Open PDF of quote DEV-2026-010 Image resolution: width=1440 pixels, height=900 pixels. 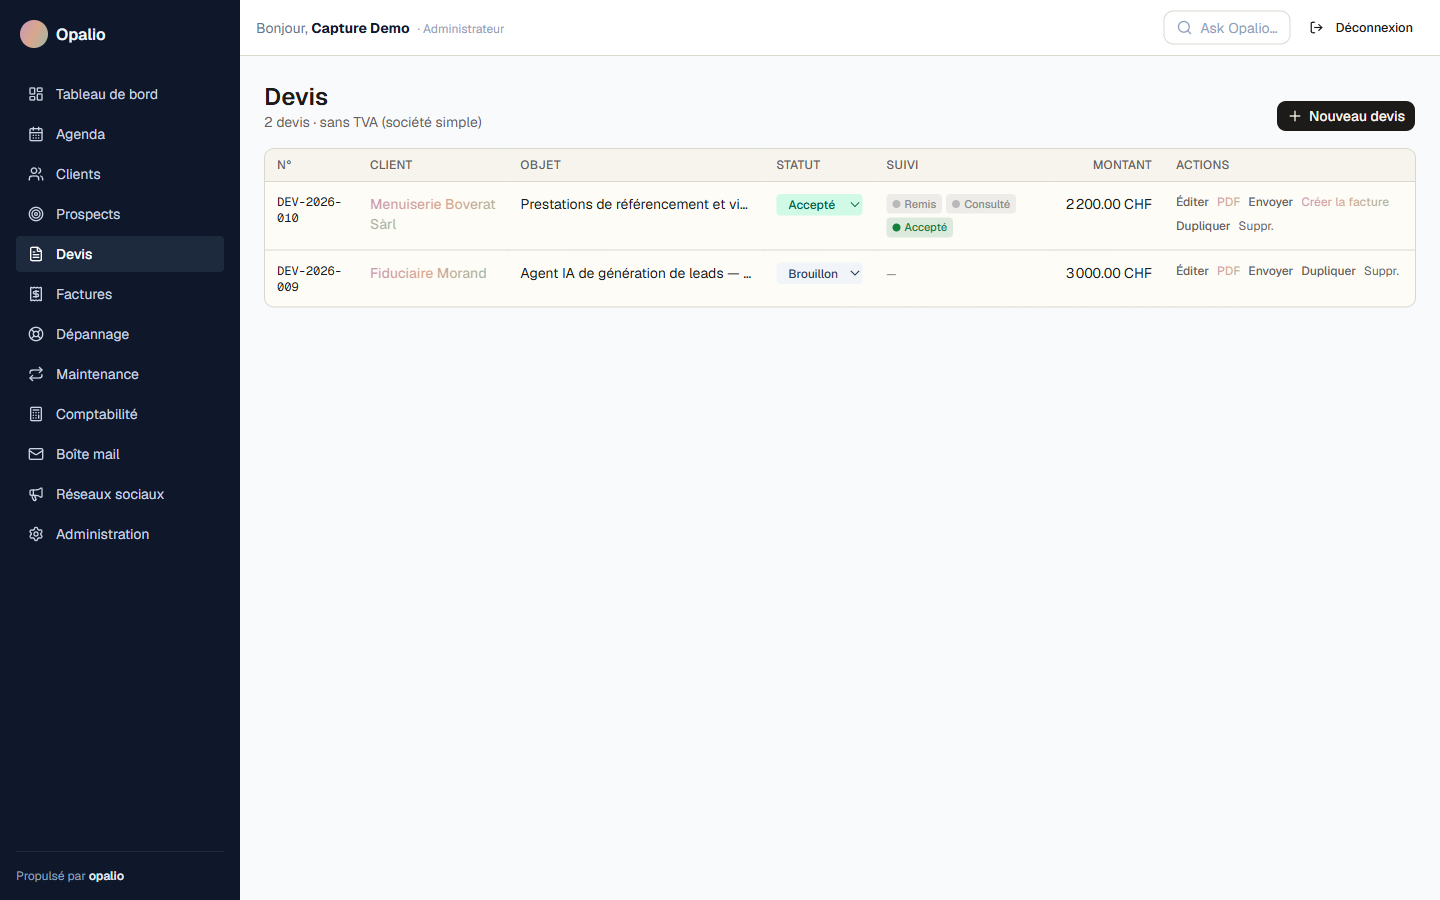click(x=1228, y=202)
